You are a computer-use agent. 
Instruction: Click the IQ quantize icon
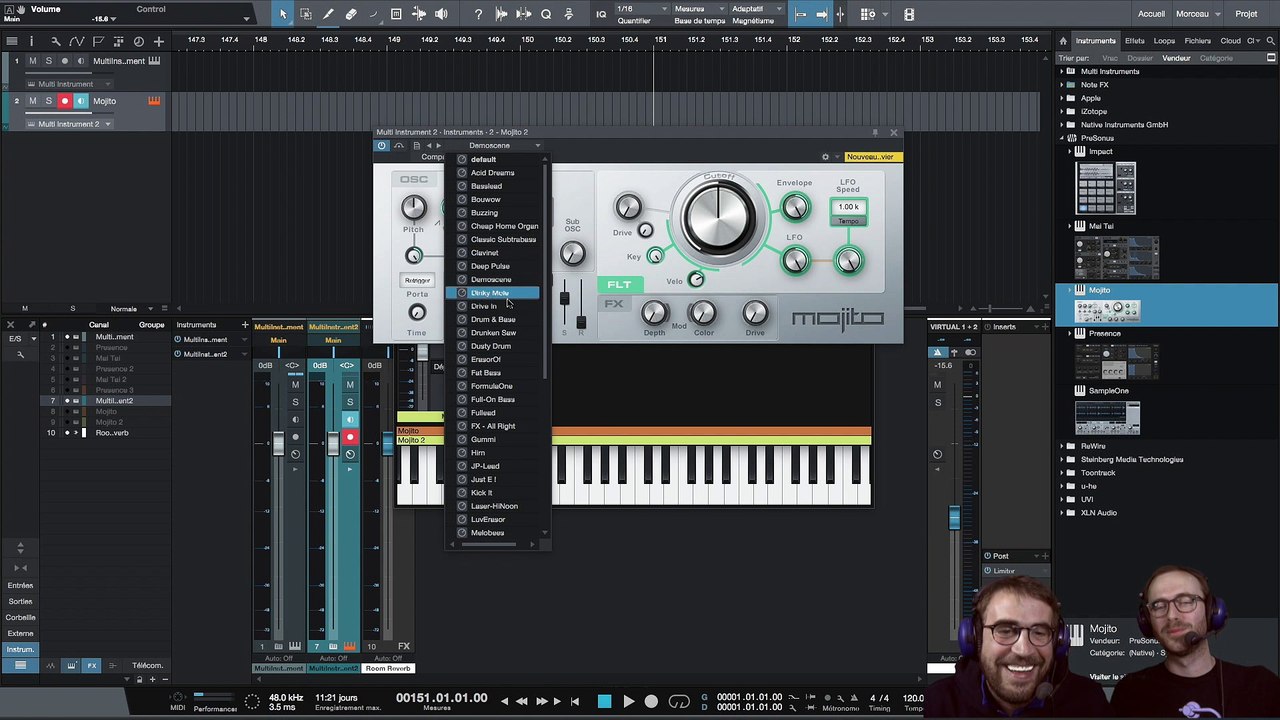(601, 14)
